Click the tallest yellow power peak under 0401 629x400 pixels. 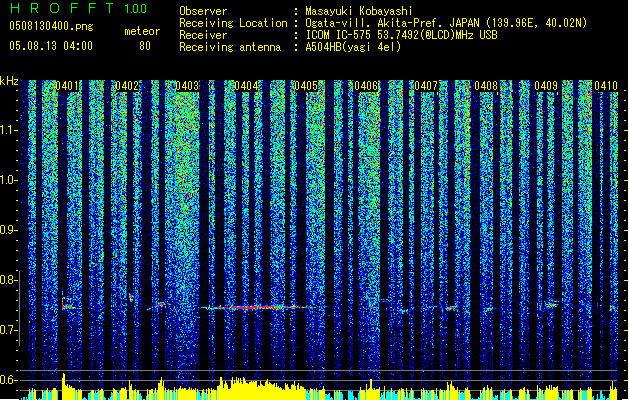[x=63, y=386]
